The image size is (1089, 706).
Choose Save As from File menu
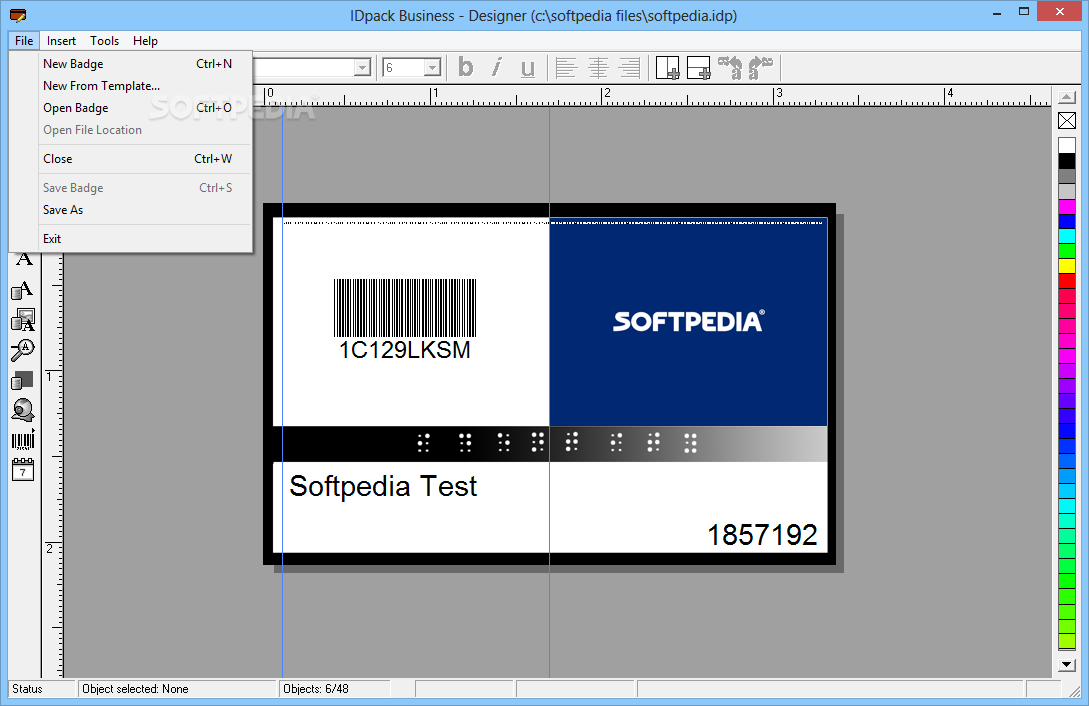[131, 210]
